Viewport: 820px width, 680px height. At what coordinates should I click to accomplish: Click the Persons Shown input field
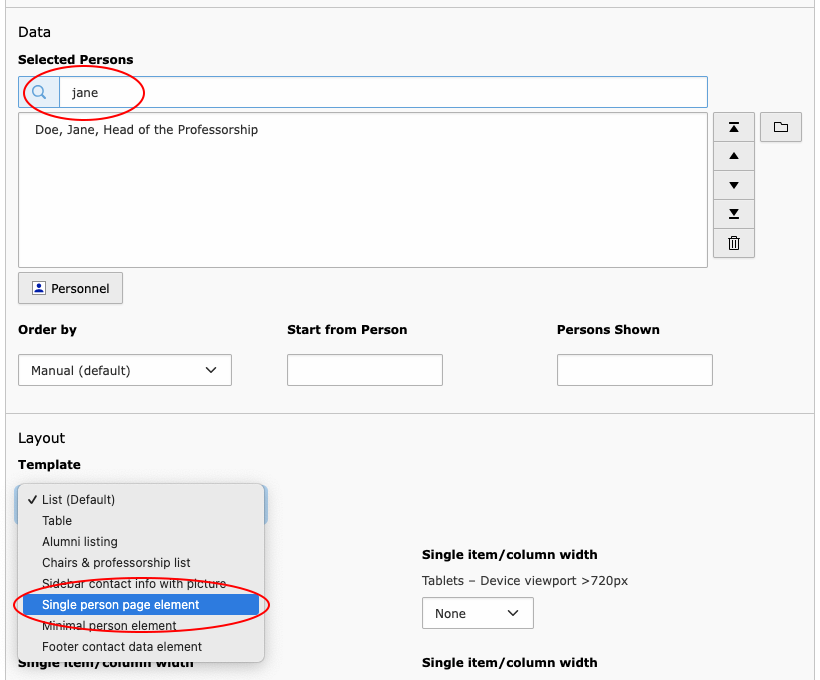[x=634, y=370]
